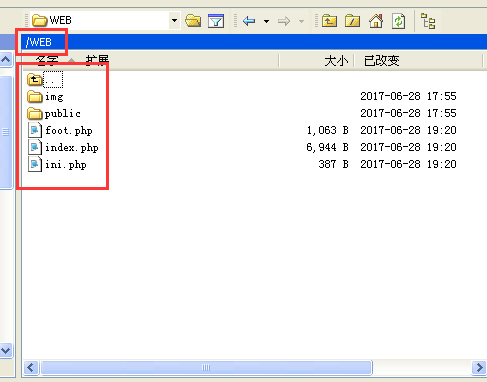Viewport: 487px width, 382px height.
Task: Refresh the directory listing
Action: coord(399,21)
